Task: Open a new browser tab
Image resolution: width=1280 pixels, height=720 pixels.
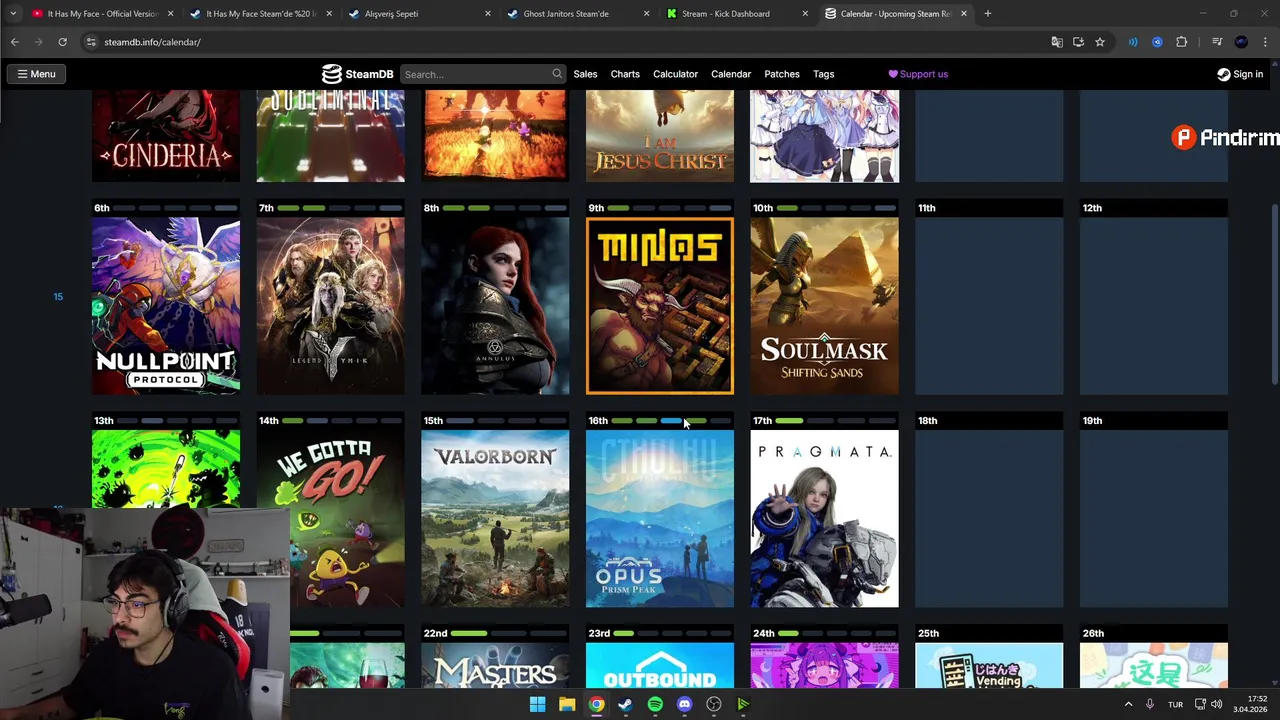Action: click(x=988, y=14)
